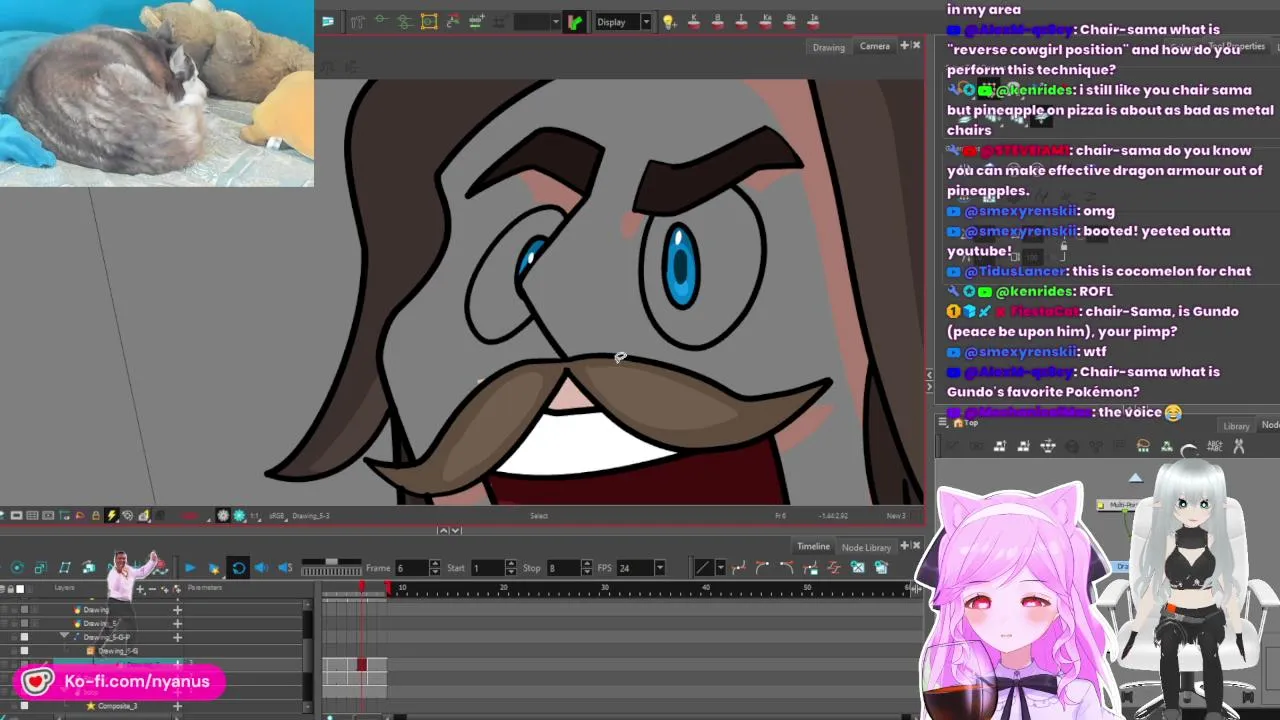Click the red Ia toolbar button
The height and width of the screenshot is (720, 1280).
(x=813, y=22)
